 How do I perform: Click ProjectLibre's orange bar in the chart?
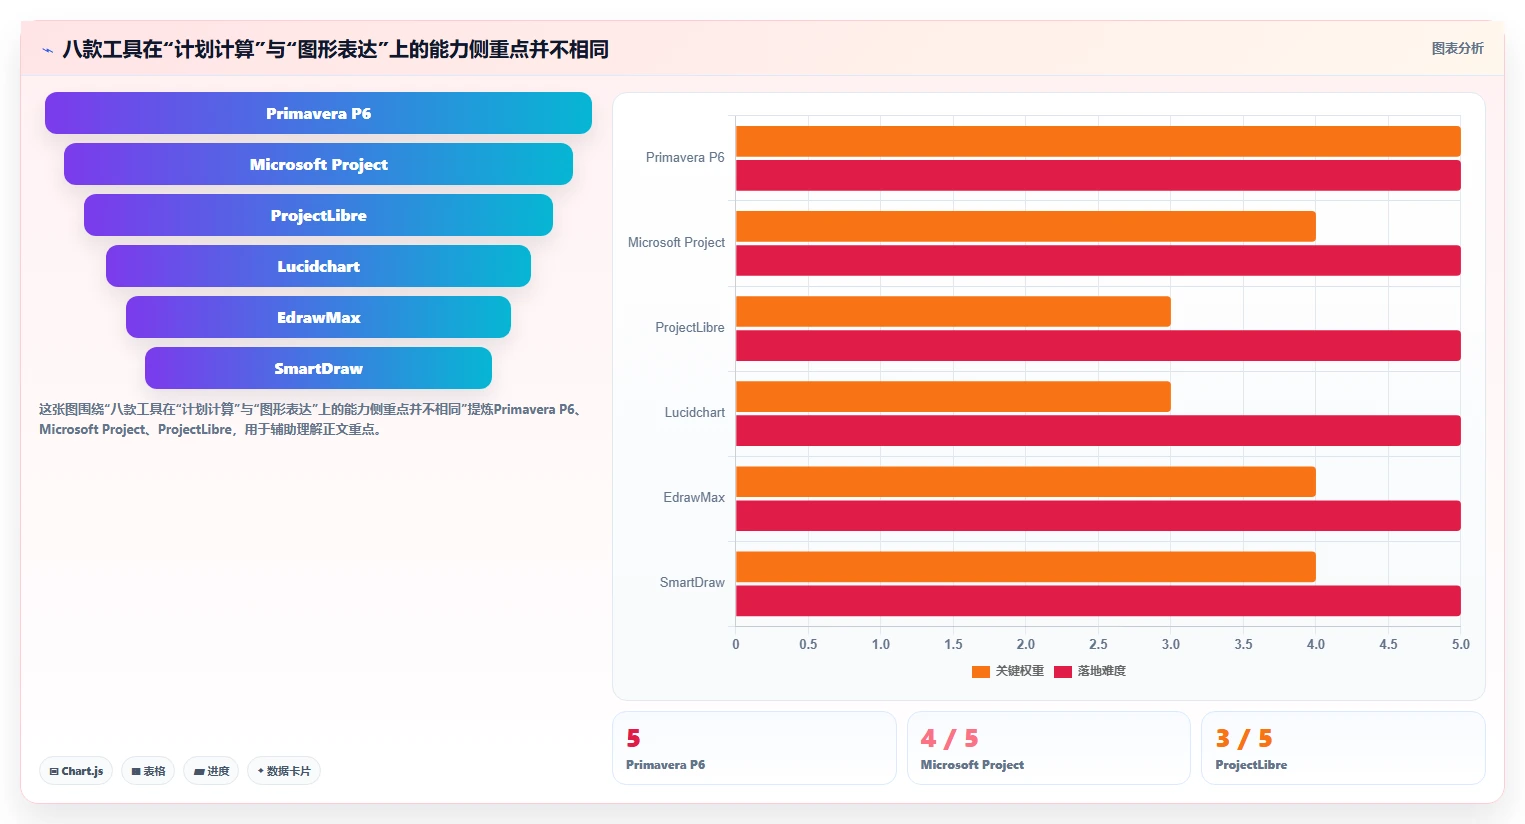953,311
